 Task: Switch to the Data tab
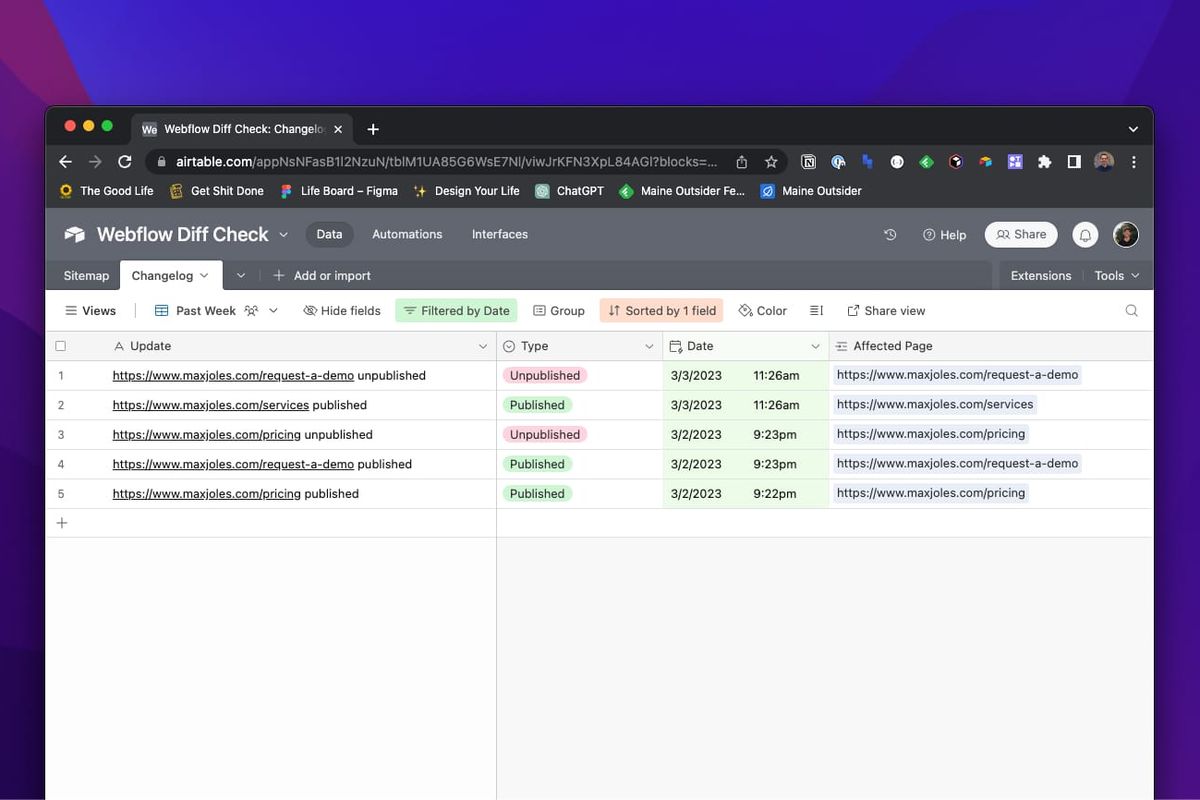pos(329,234)
